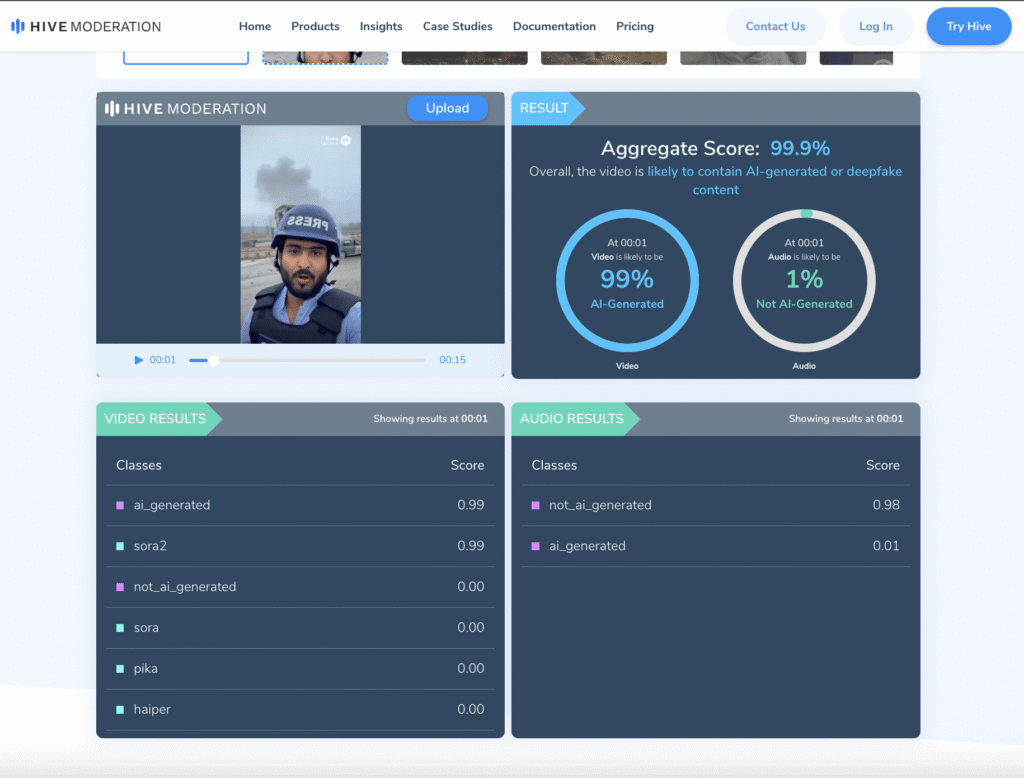1024x778 pixels.
Task: Click the Log In button
Action: click(x=876, y=26)
